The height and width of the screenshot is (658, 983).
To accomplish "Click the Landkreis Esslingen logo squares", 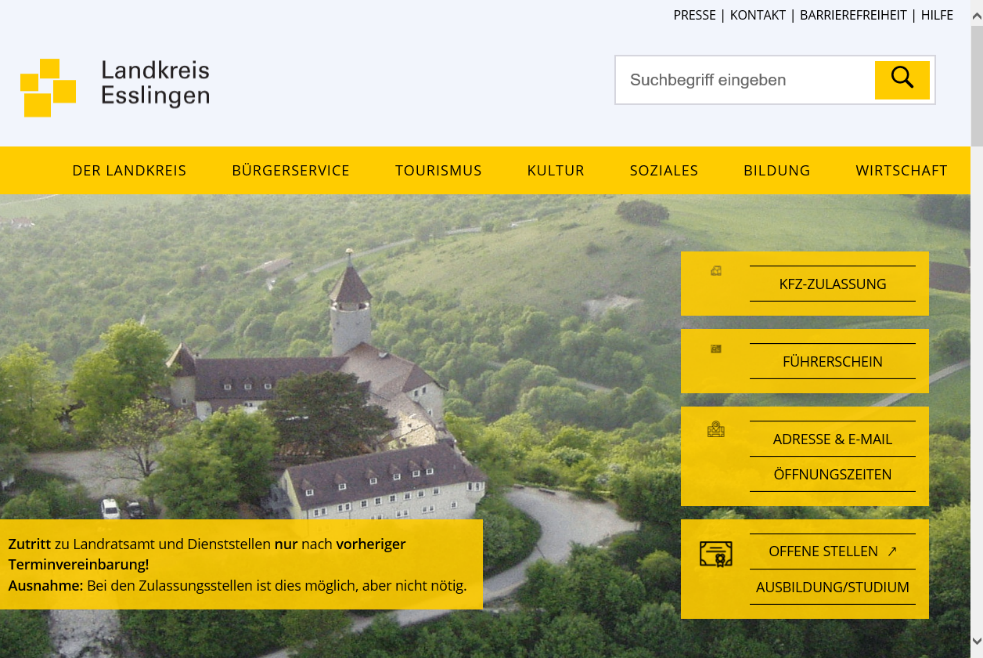I will click(x=48, y=87).
